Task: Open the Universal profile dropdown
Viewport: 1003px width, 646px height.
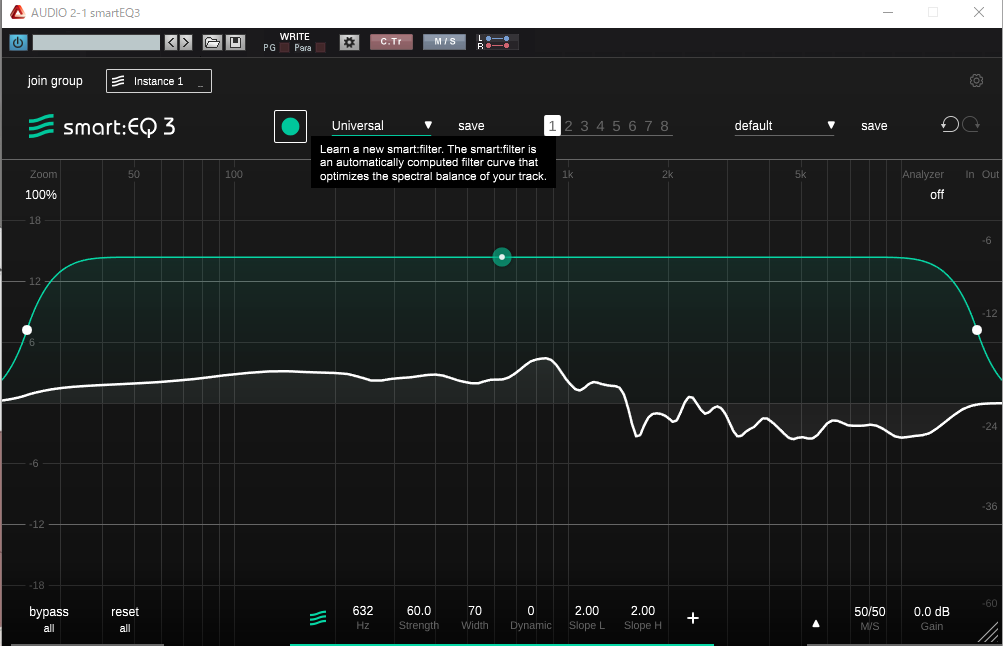Action: click(382, 126)
